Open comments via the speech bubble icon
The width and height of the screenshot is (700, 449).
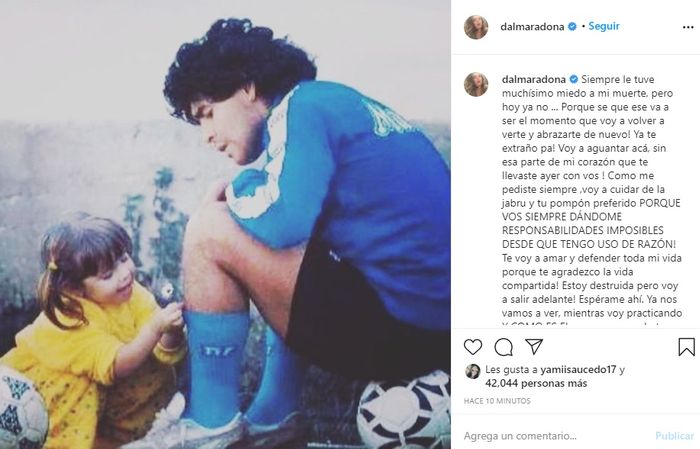click(x=504, y=347)
